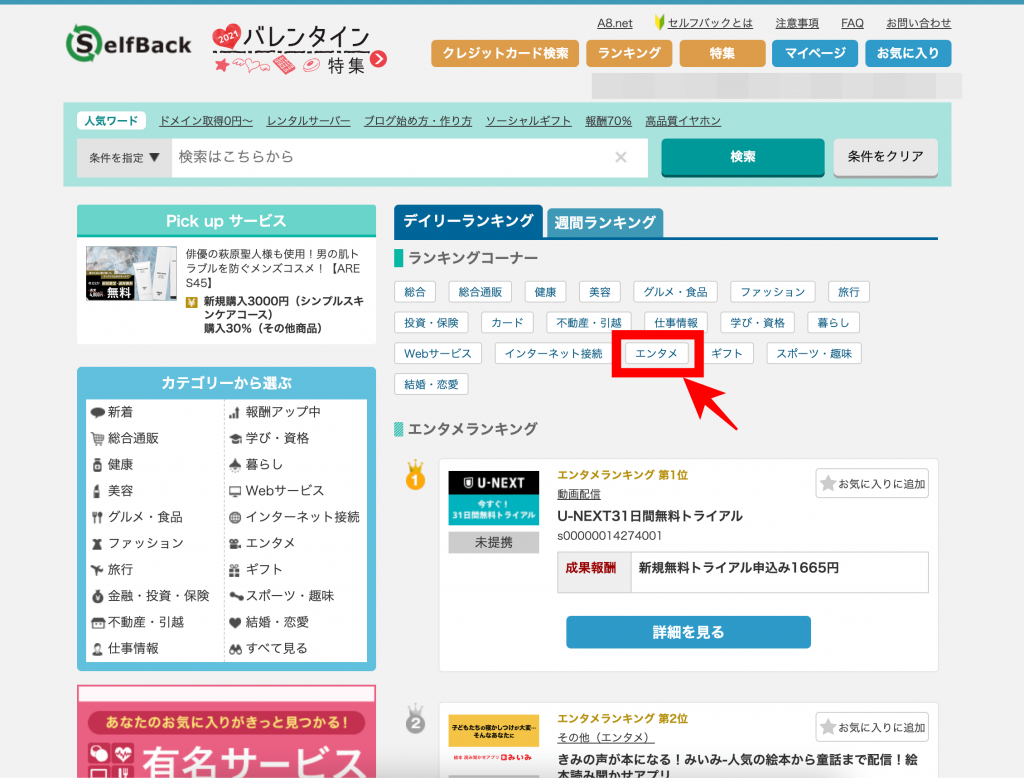Screen dimensions: 1024x778
Task: Select the デイリーランキング tab
Action: click(x=468, y=221)
